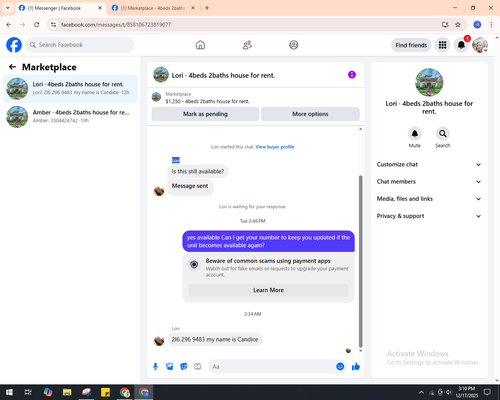Open the Windows Start menu
The height and width of the screenshot is (400, 500).
(9, 392)
